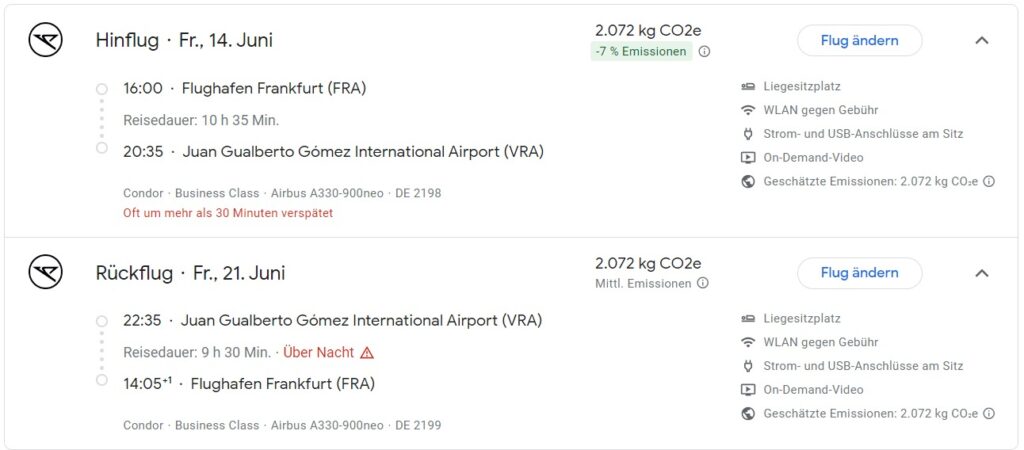The height and width of the screenshot is (450, 1024).
Task: Click the delay warning text in red
Action: pos(228,213)
